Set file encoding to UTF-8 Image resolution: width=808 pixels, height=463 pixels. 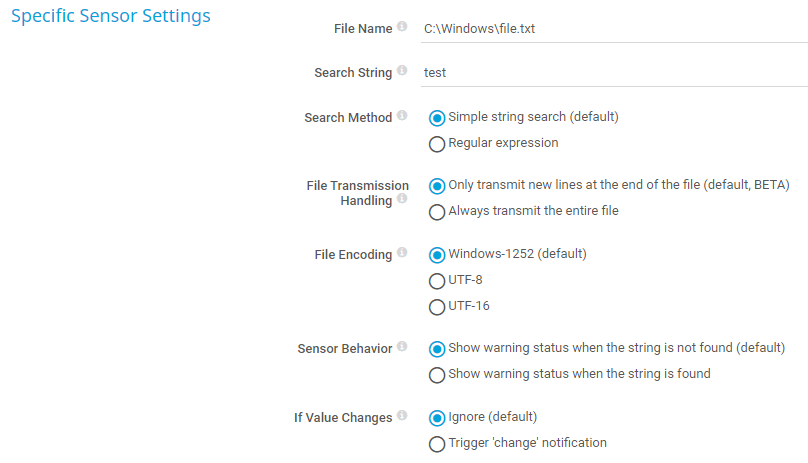tap(437, 281)
